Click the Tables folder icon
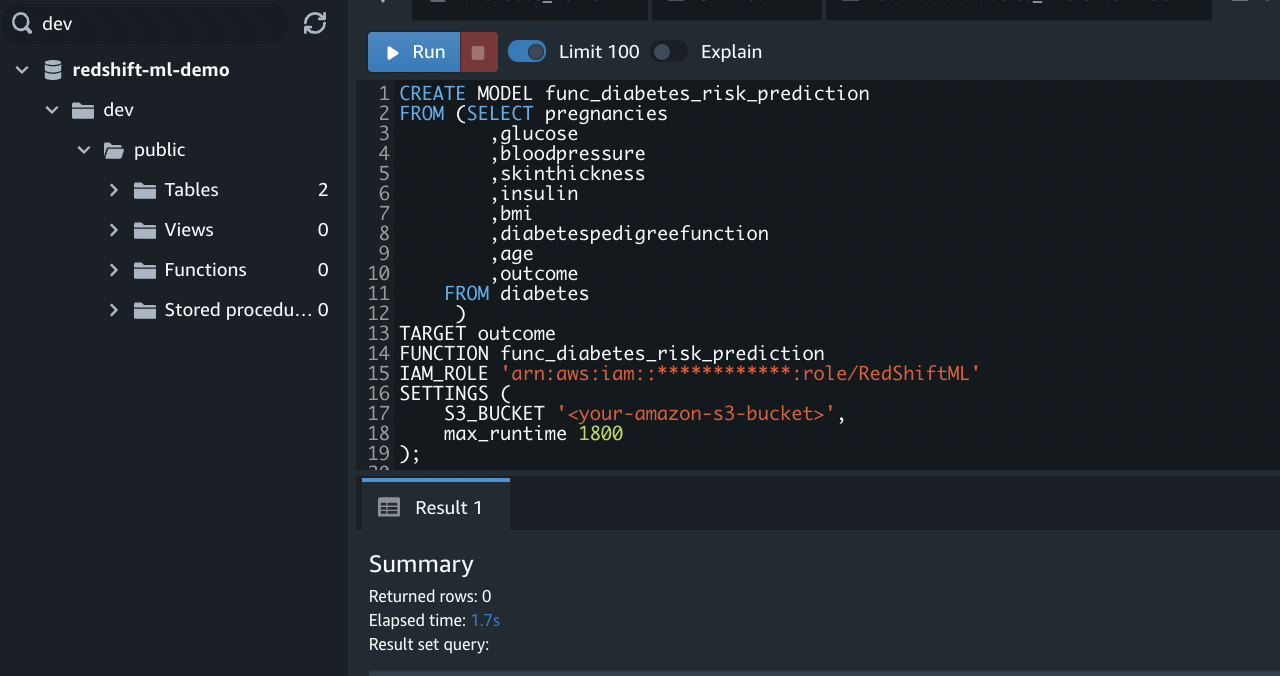The image size is (1280, 676). pos(146,190)
